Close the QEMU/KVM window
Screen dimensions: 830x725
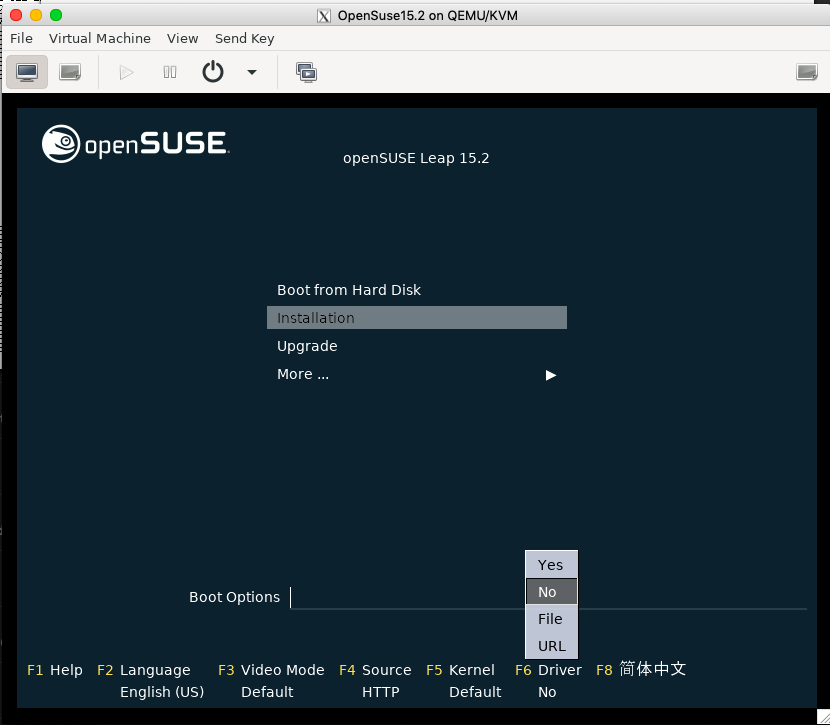[16, 15]
